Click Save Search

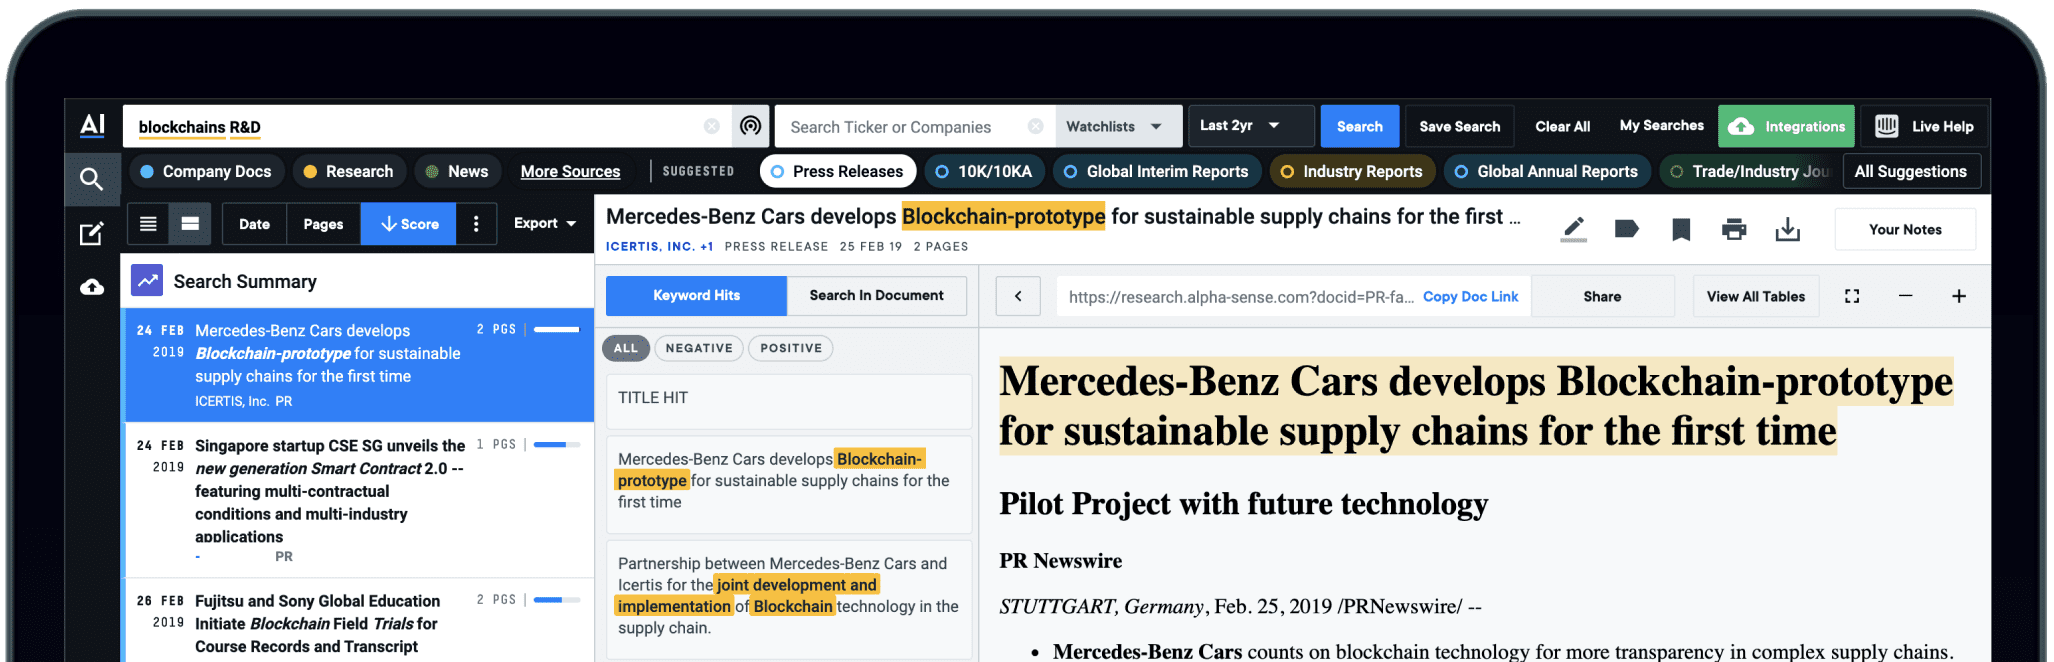1459,126
